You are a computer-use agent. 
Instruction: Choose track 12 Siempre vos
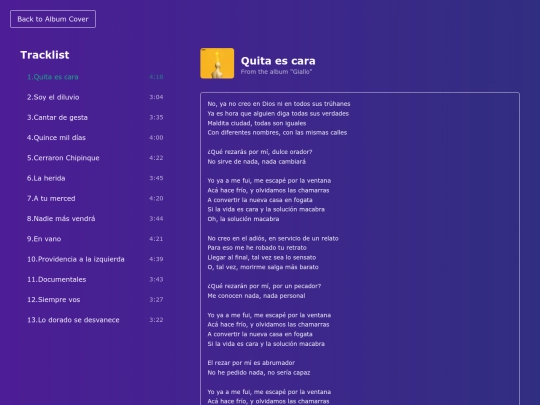coord(95,300)
